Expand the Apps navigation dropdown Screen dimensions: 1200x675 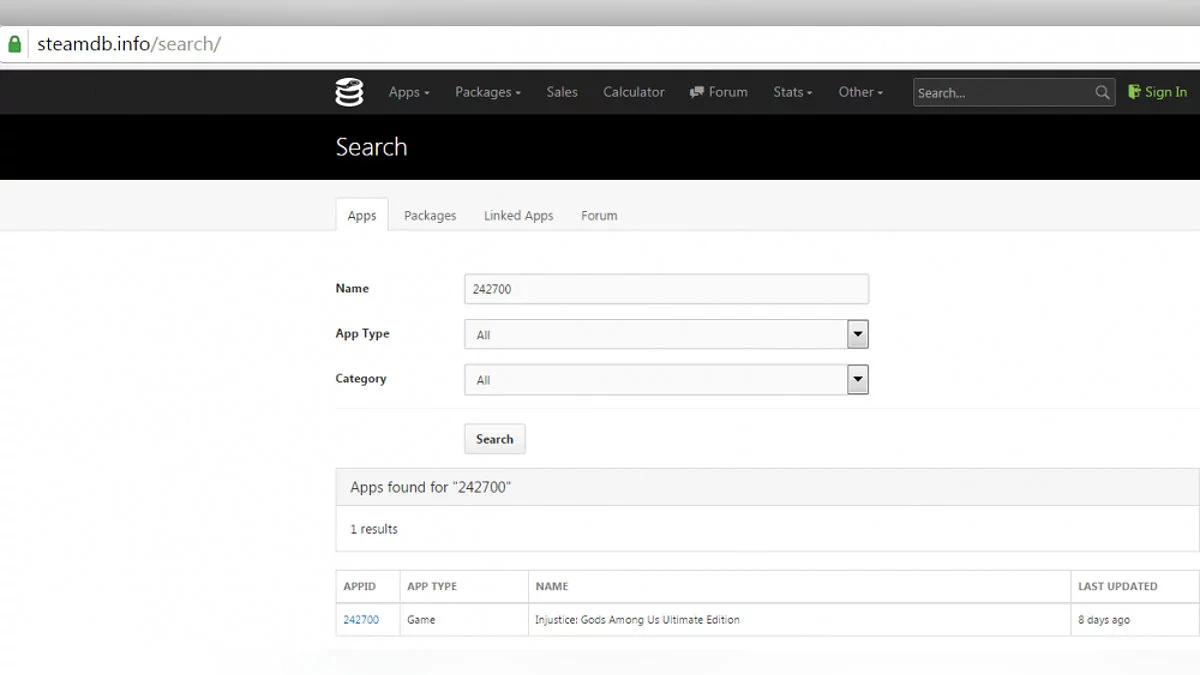(409, 92)
